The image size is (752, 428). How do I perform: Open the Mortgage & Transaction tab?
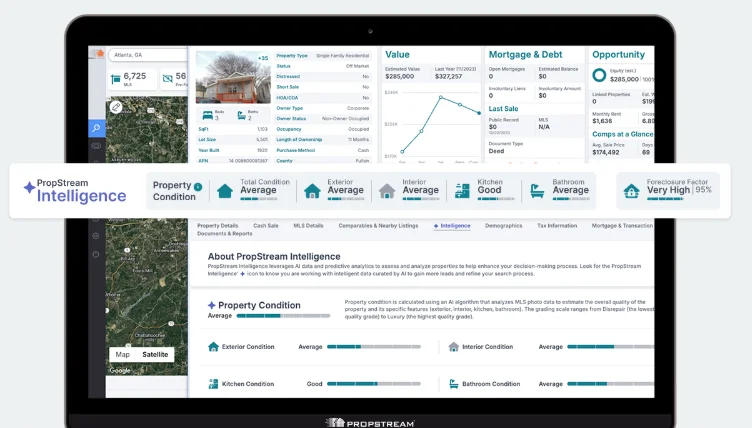point(622,226)
